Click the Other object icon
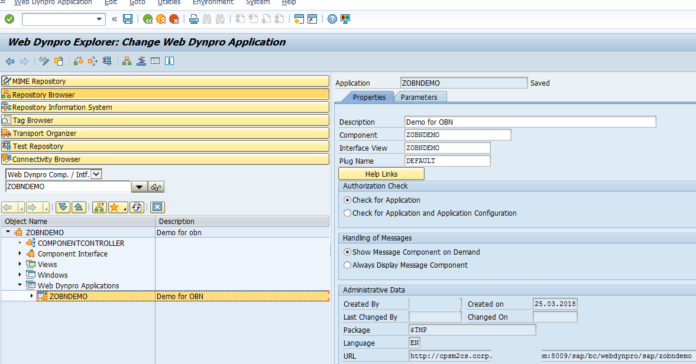 pos(59,61)
